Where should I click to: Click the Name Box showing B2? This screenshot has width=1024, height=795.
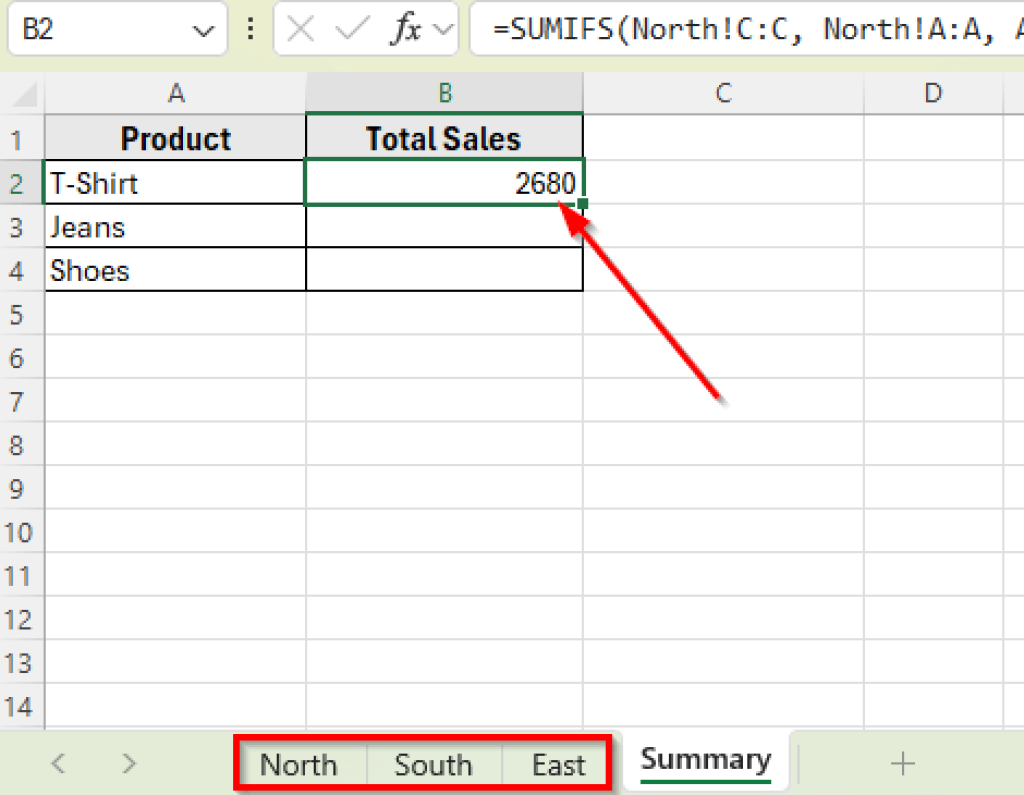click(118, 29)
